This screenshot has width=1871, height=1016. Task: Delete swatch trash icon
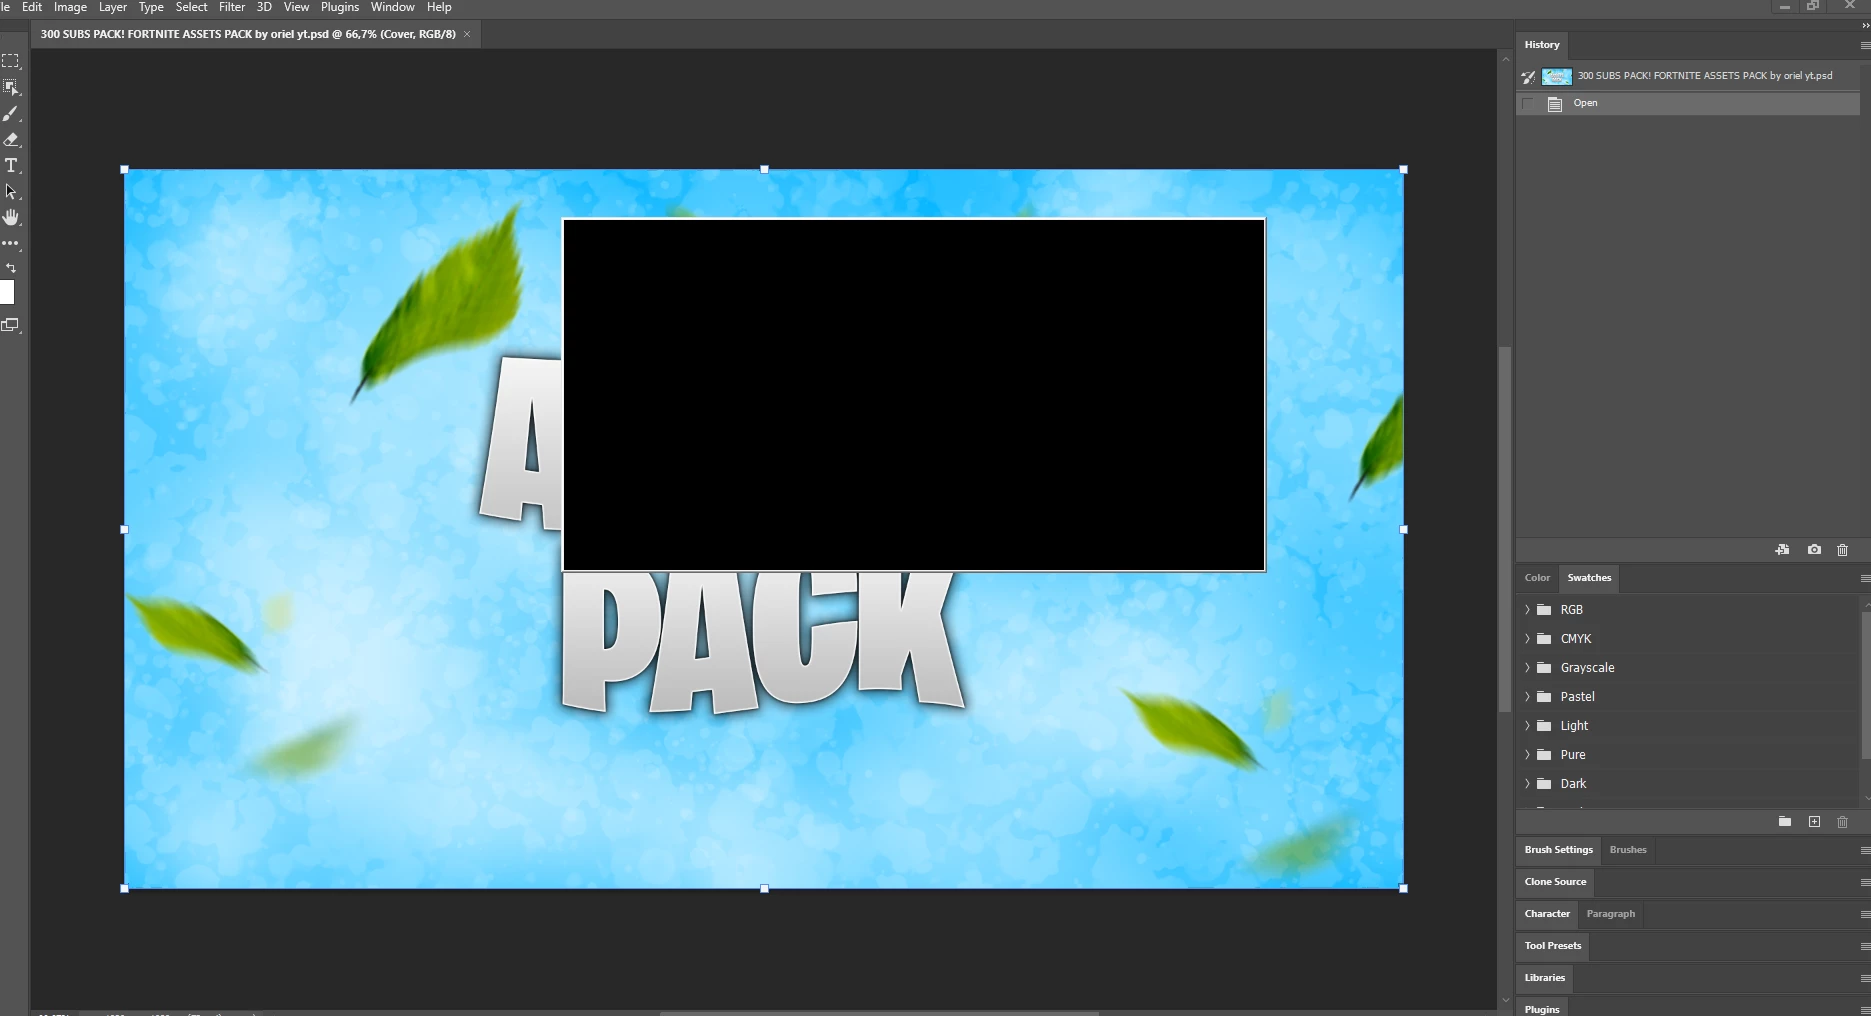click(1843, 822)
